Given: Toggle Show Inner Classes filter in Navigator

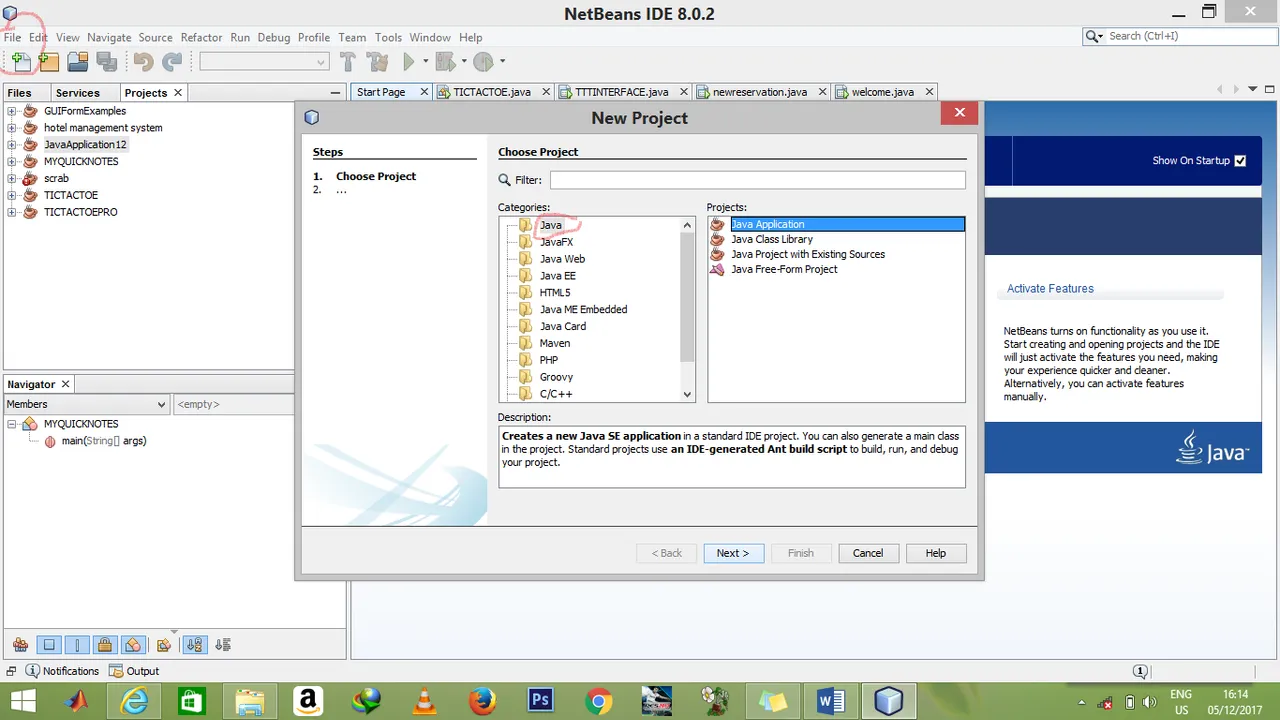Looking at the screenshot, I should [134, 645].
